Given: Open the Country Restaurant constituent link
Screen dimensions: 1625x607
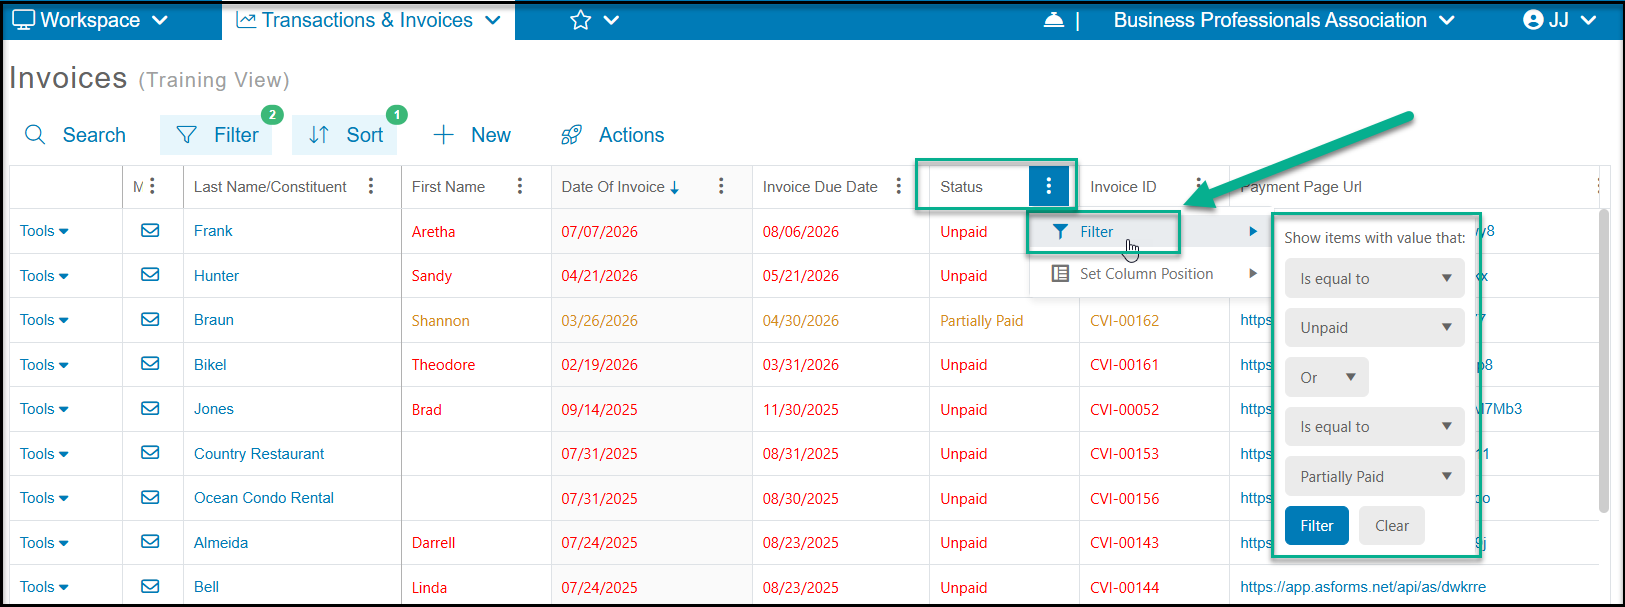Looking at the screenshot, I should pos(259,454).
